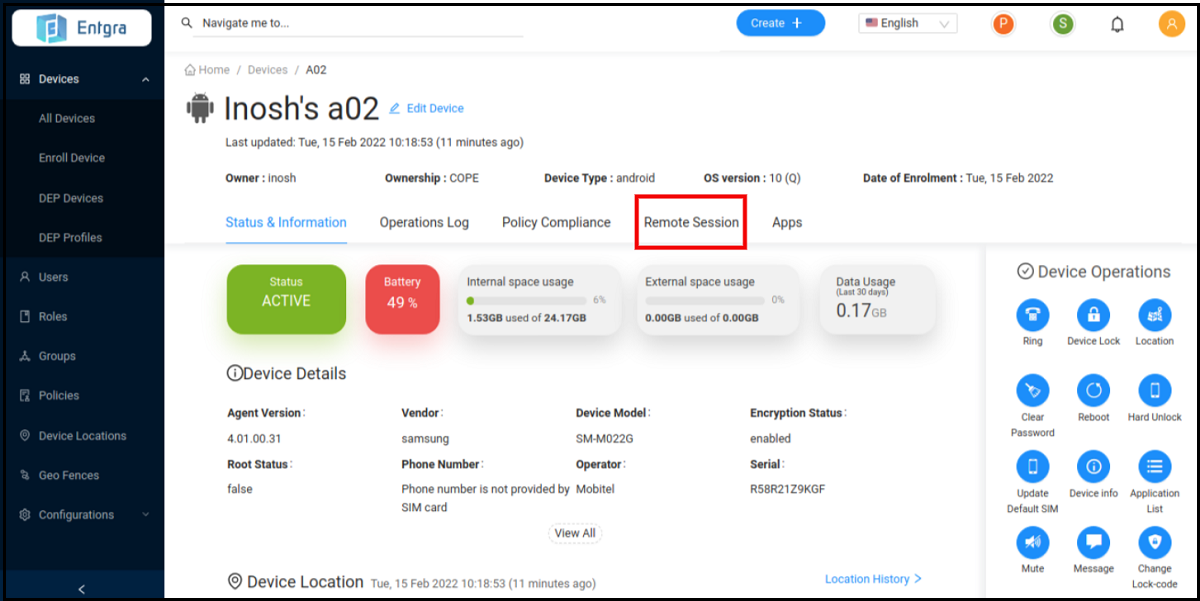This screenshot has height=601, width=1200.
Task: Click the Hard Unlock operation icon
Action: [x=1154, y=390]
